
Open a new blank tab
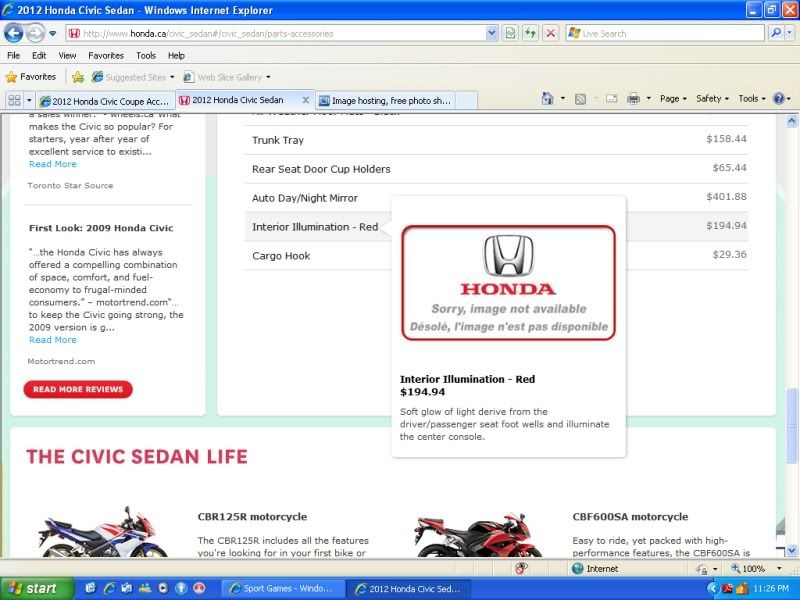pos(466,101)
